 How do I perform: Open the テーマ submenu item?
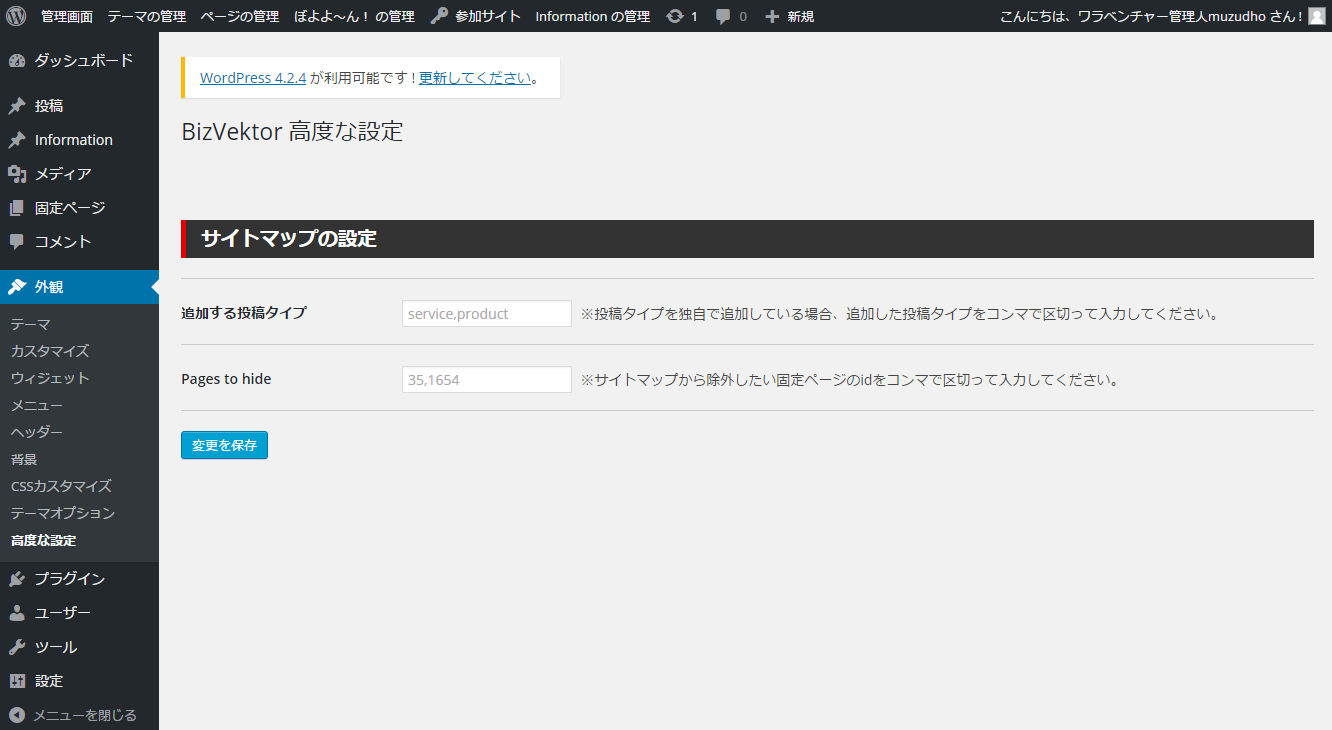(31, 324)
